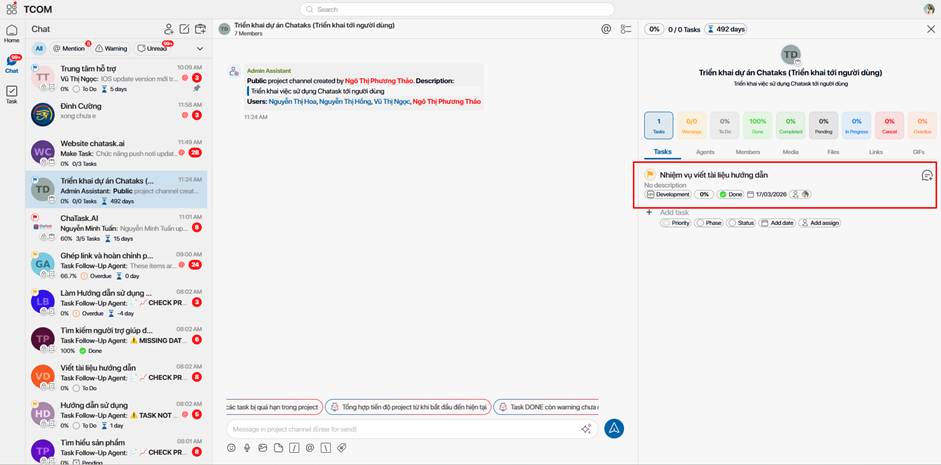Click the image attachment icon

(x=262, y=448)
